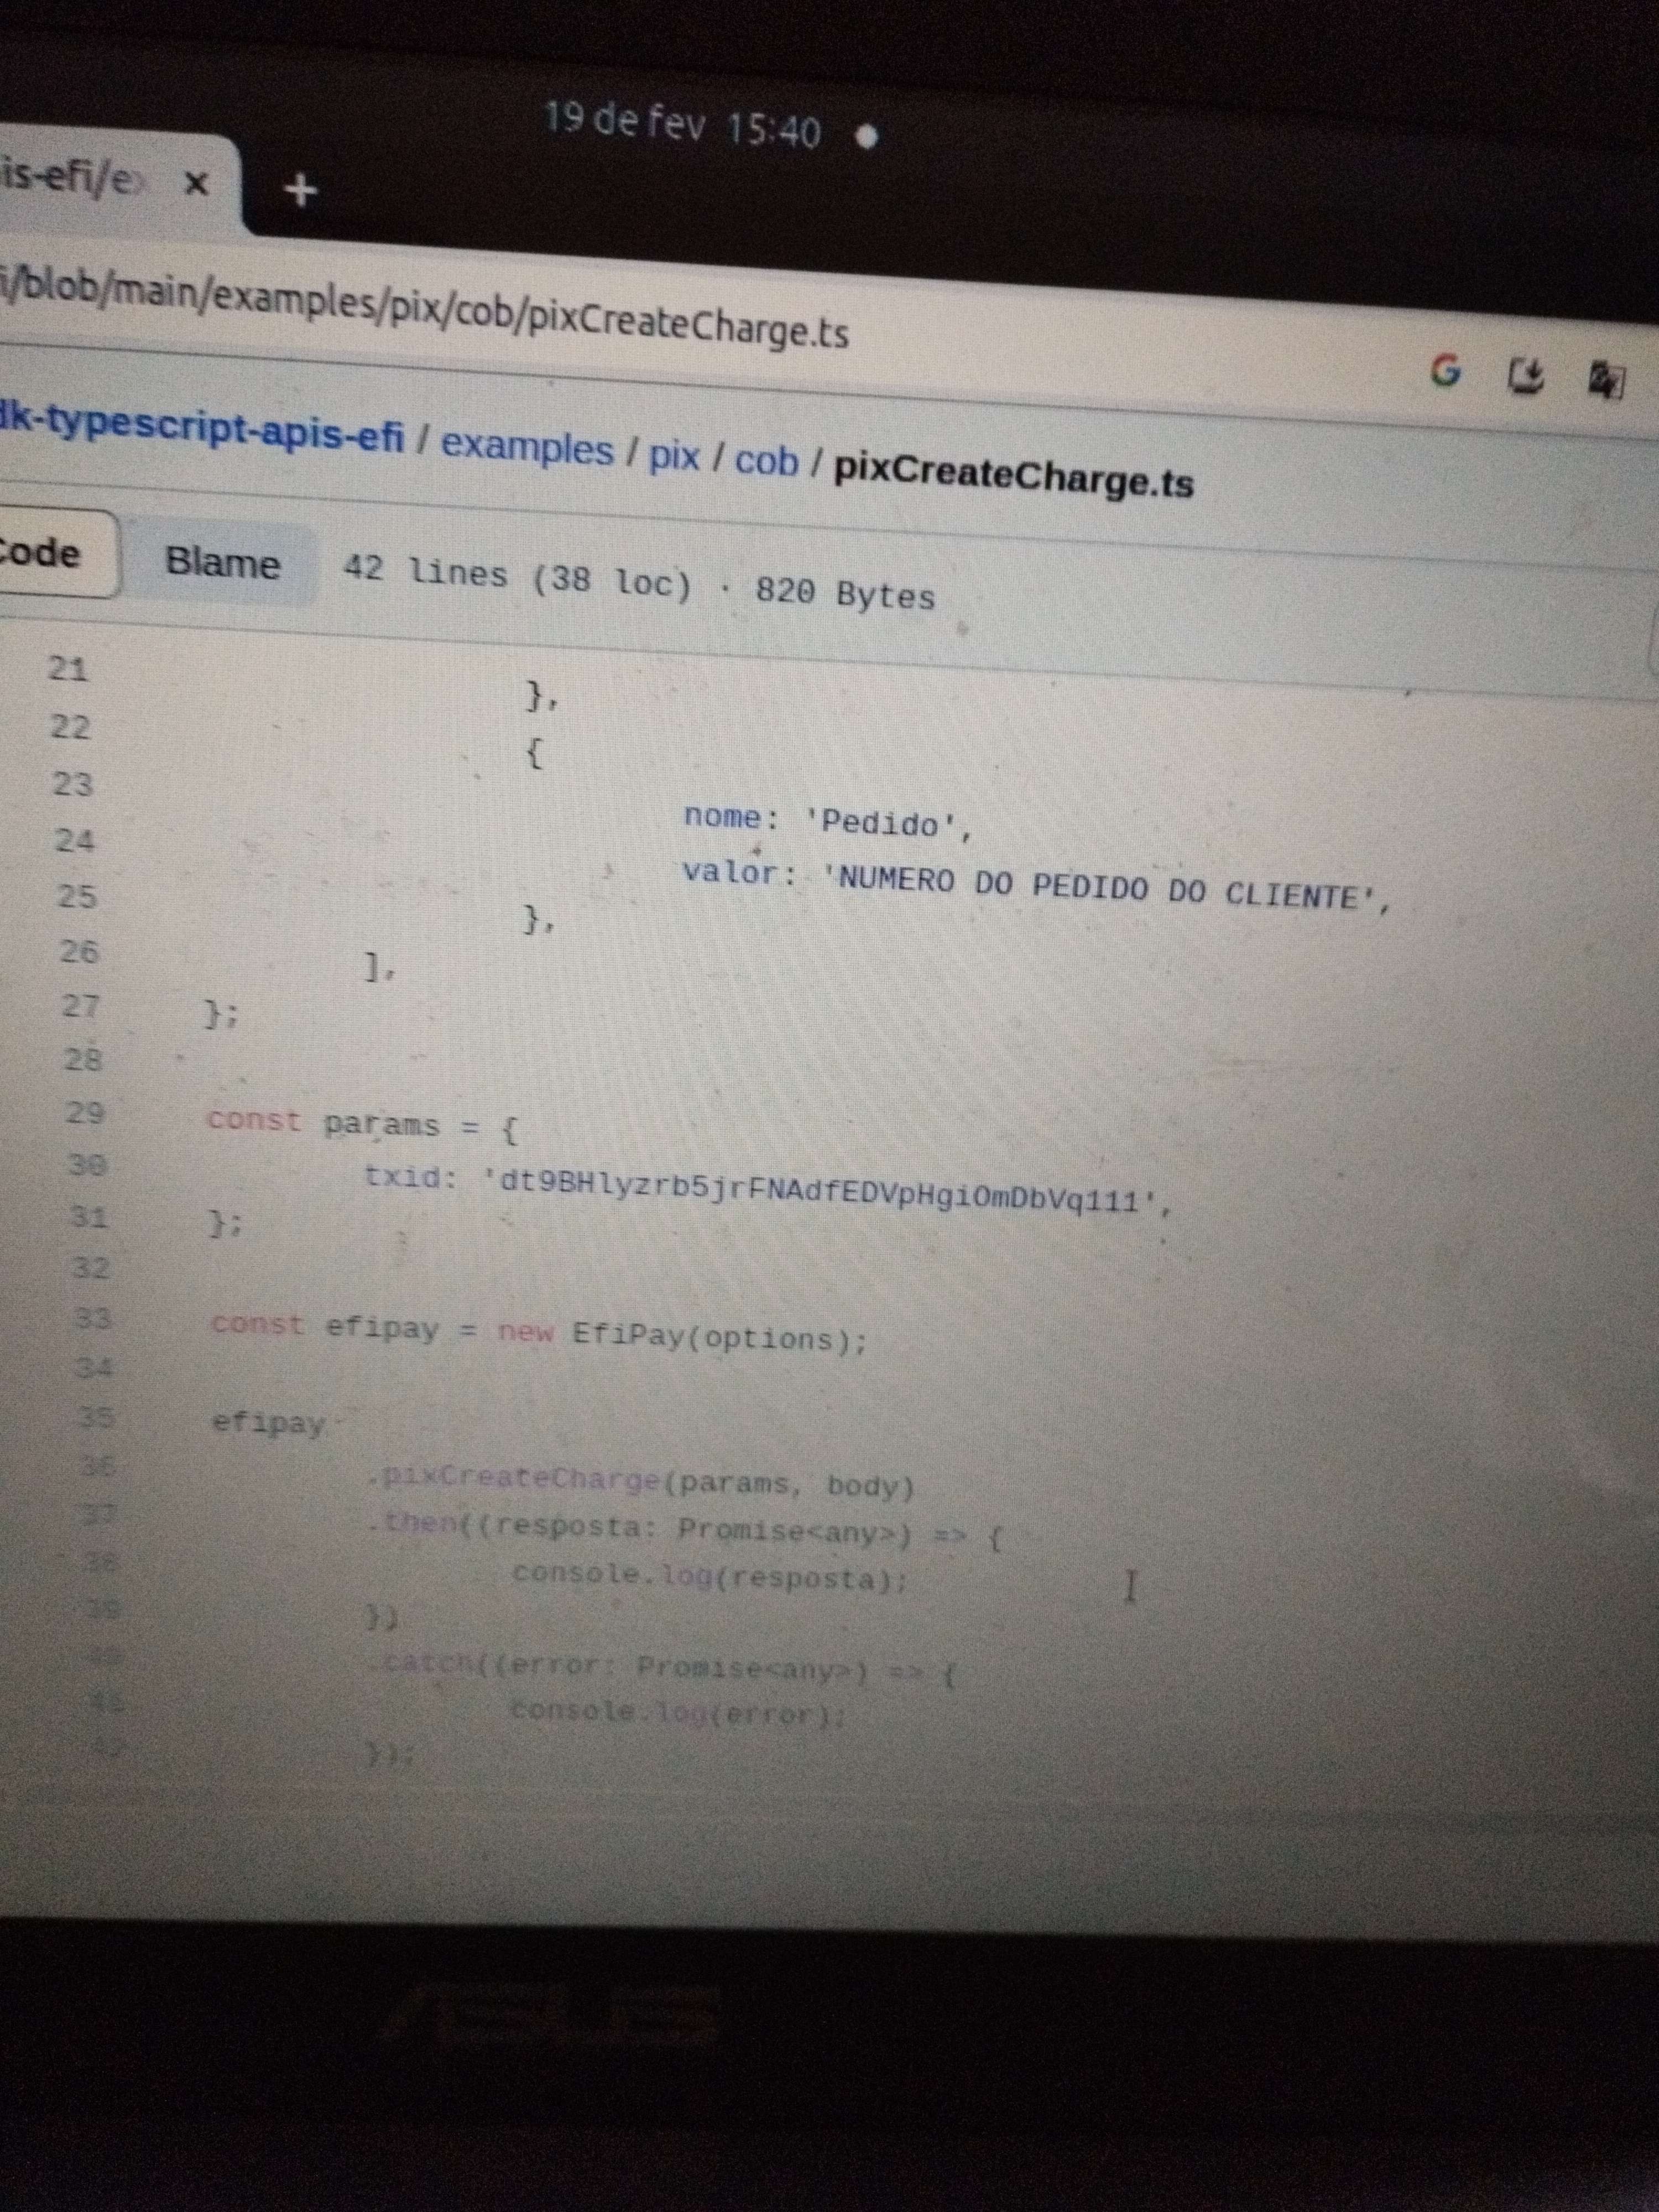Click the Google icon in address bar
Viewport: 1659px width, 2212px height.
[x=1445, y=371]
